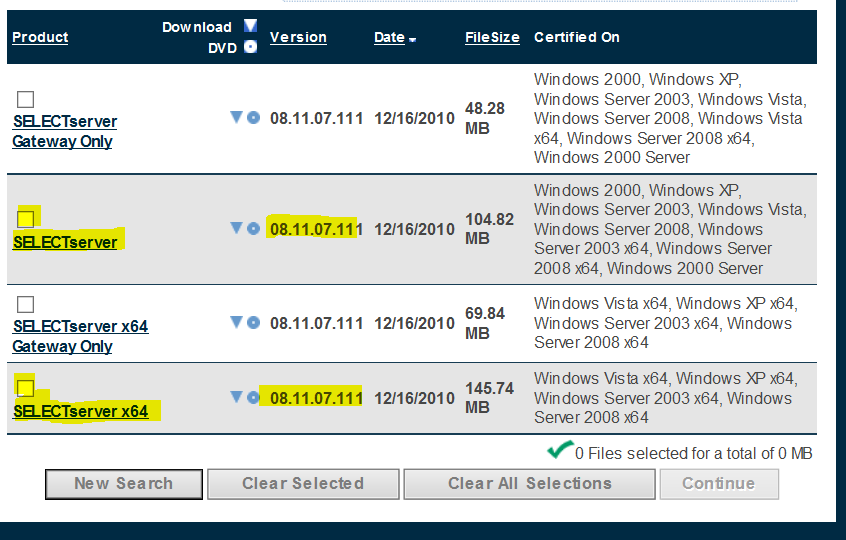Sort table by FileSize column
This screenshot has height=540, width=846.
492,37
